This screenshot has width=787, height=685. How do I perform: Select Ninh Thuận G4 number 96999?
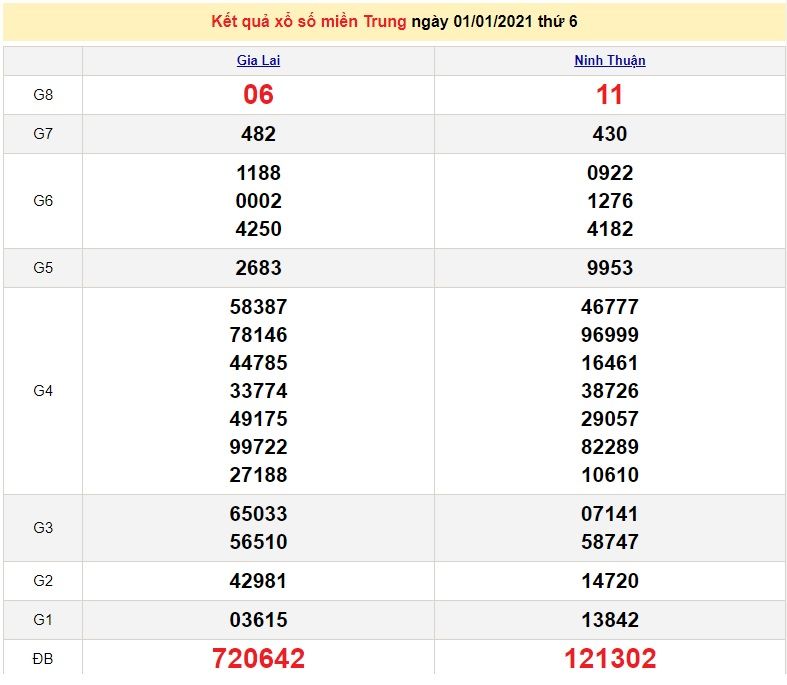pyautogui.click(x=609, y=335)
